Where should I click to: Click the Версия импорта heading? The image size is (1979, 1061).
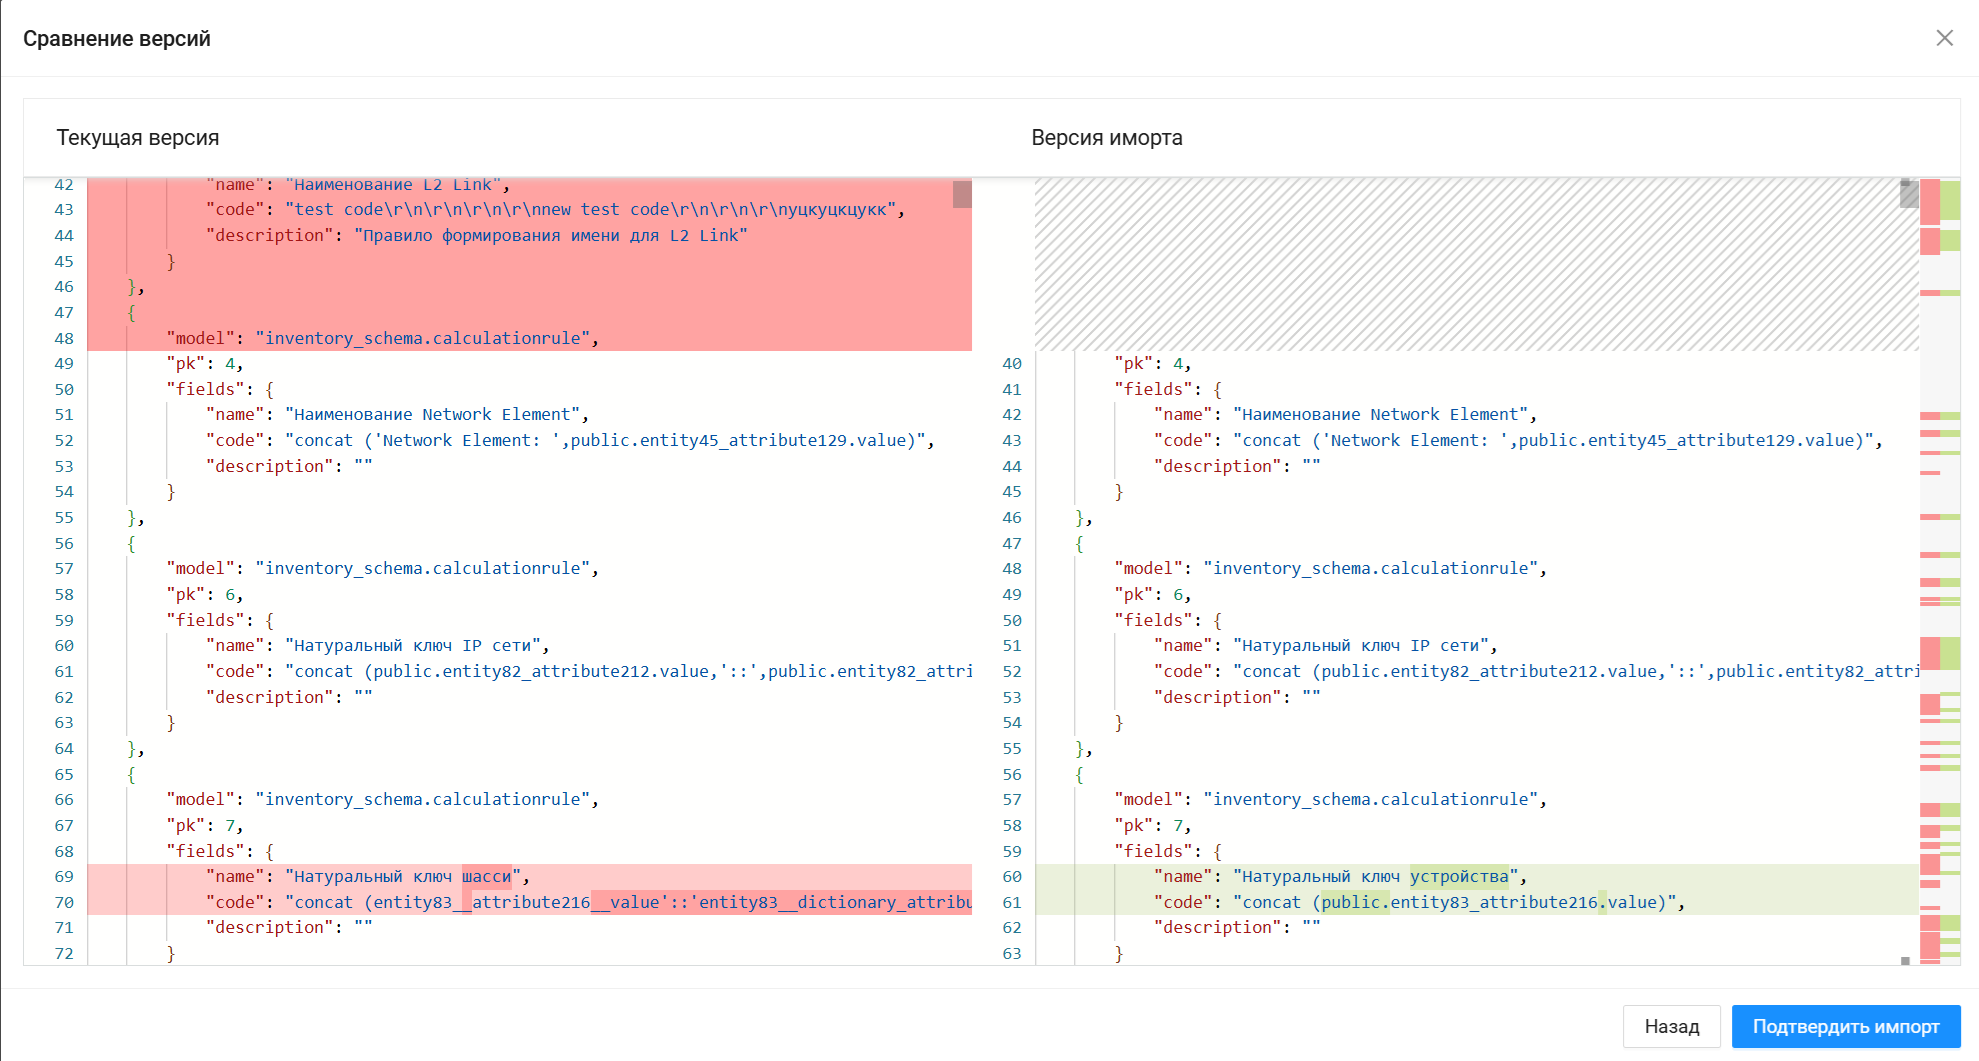click(x=1106, y=138)
